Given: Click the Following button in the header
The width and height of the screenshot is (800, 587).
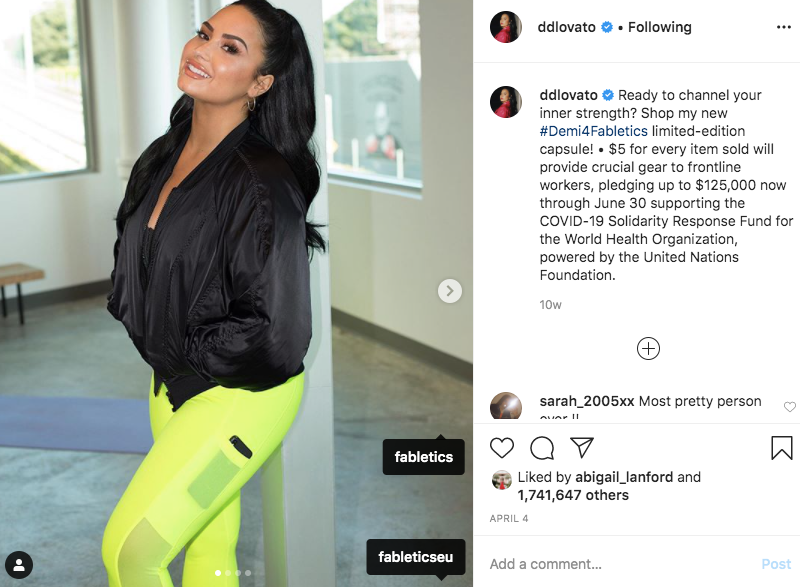Looking at the screenshot, I should 660,27.
